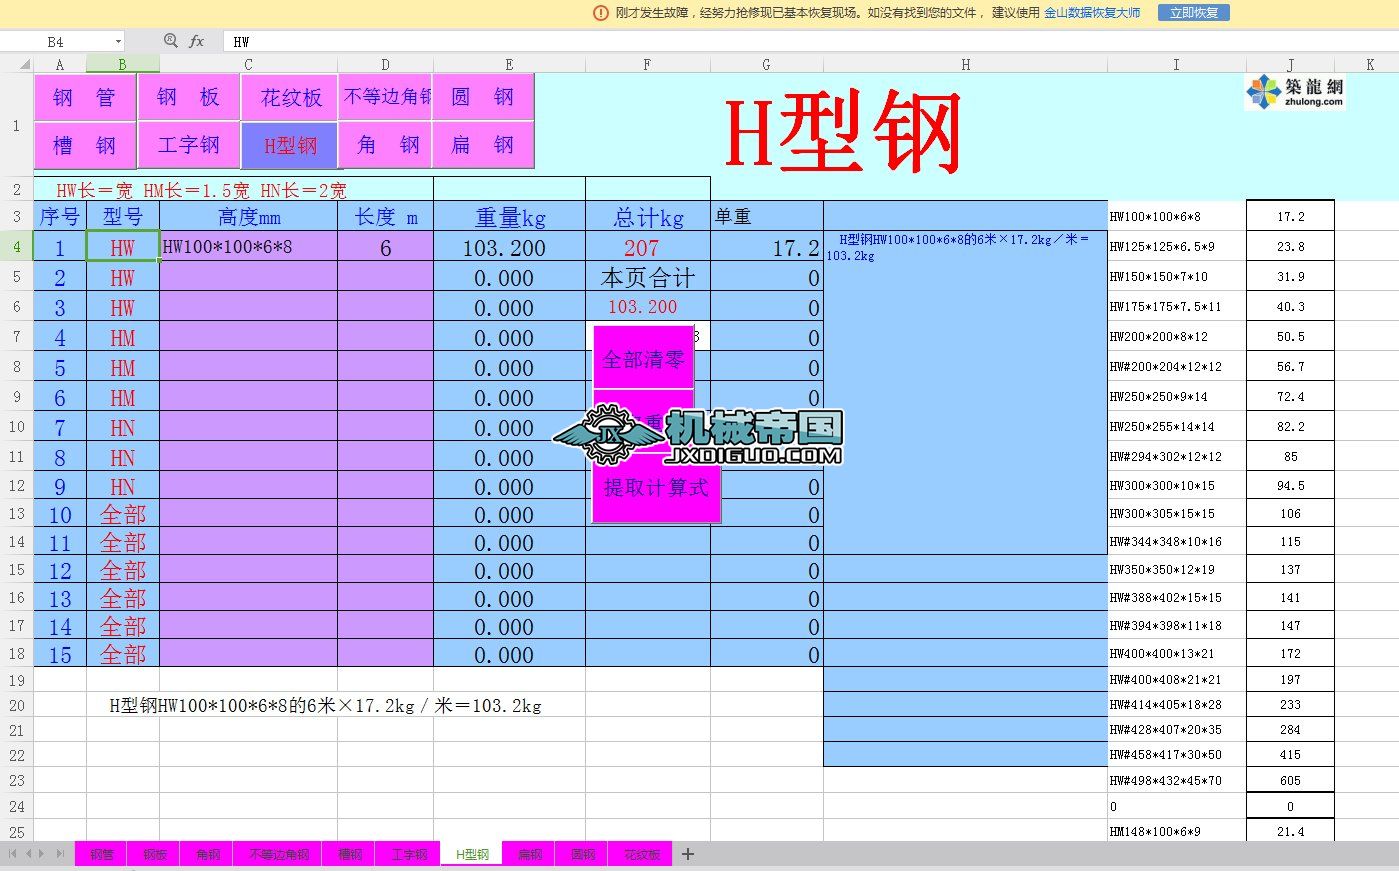
Task: Click the 本页合计 label cell
Action: click(x=647, y=277)
